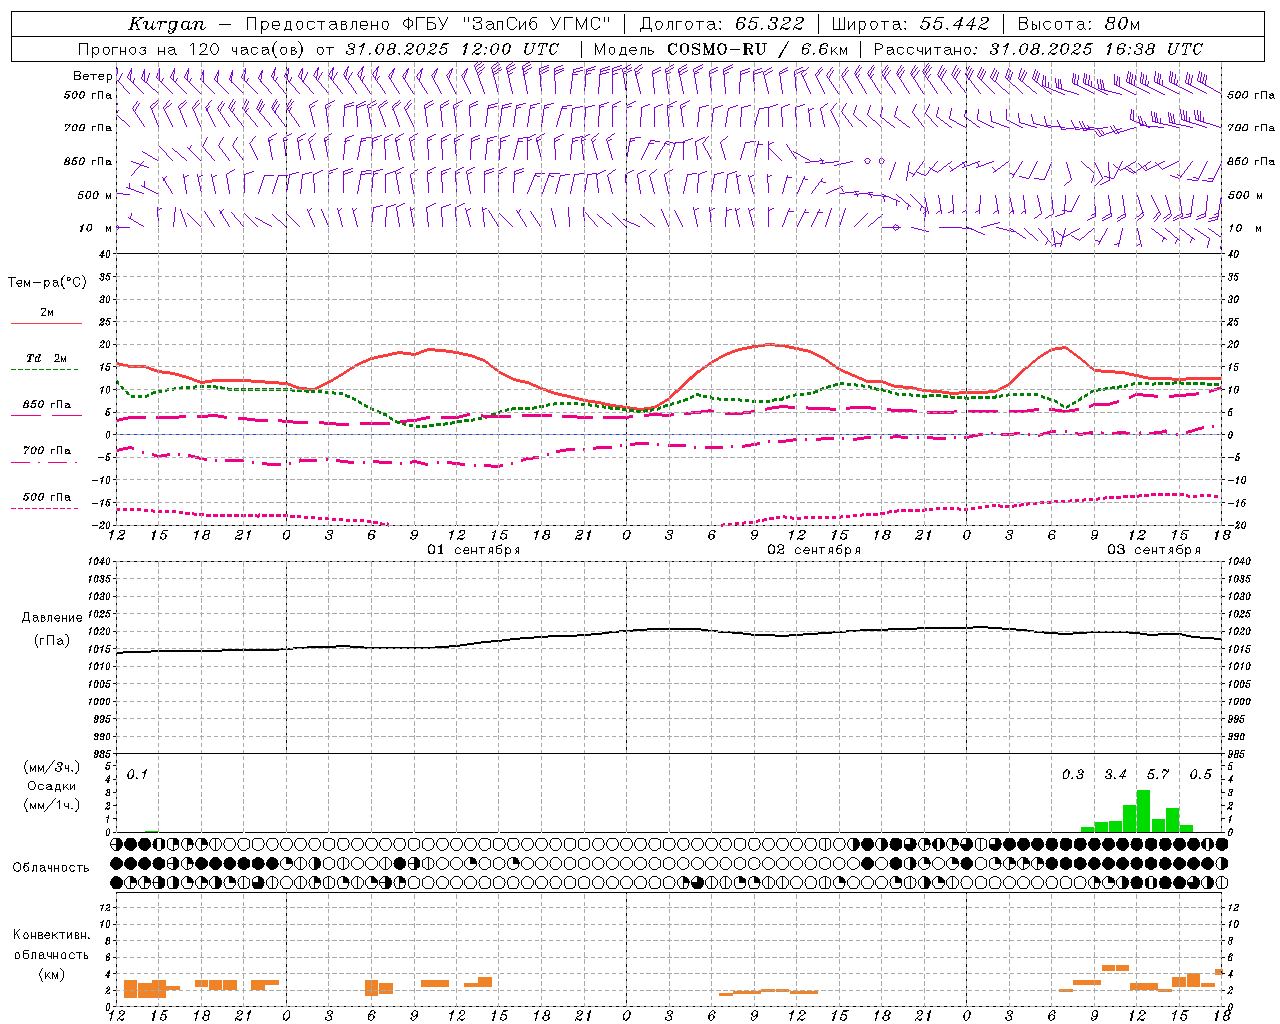The image size is (1280, 1024).
Task: Click the 850 гПа temperature legend entry
Action: 47,405
